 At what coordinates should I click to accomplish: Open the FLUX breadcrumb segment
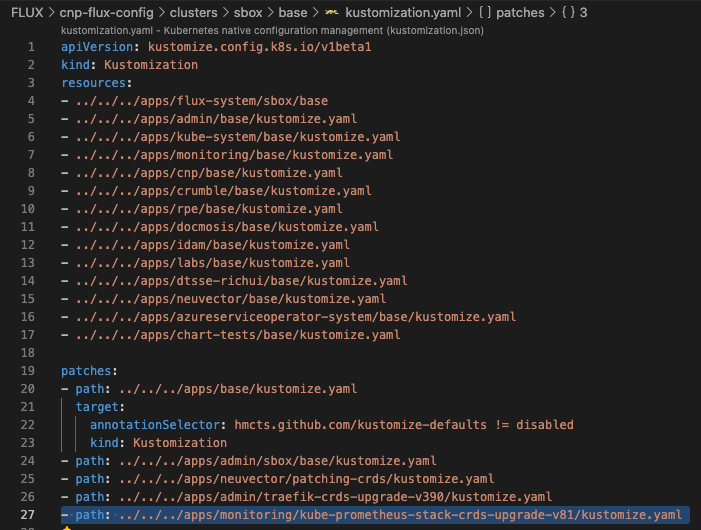pyautogui.click(x=27, y=13)
